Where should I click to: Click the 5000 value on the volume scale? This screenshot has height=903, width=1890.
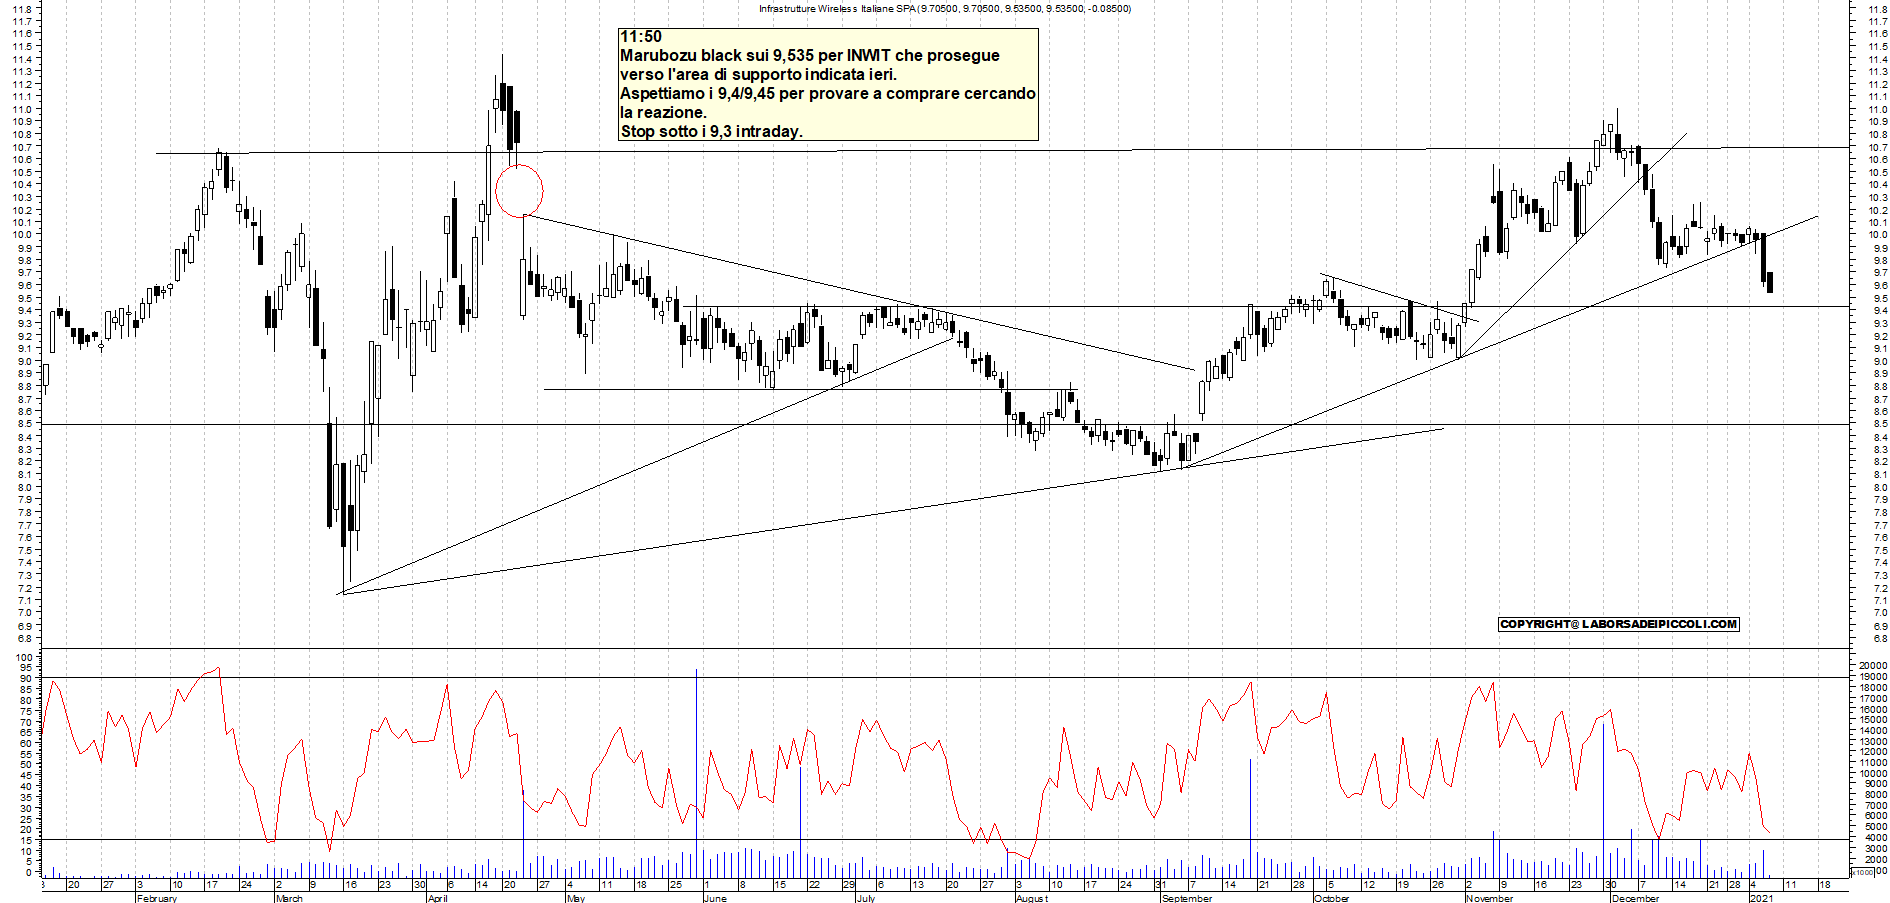[1874, 827]
